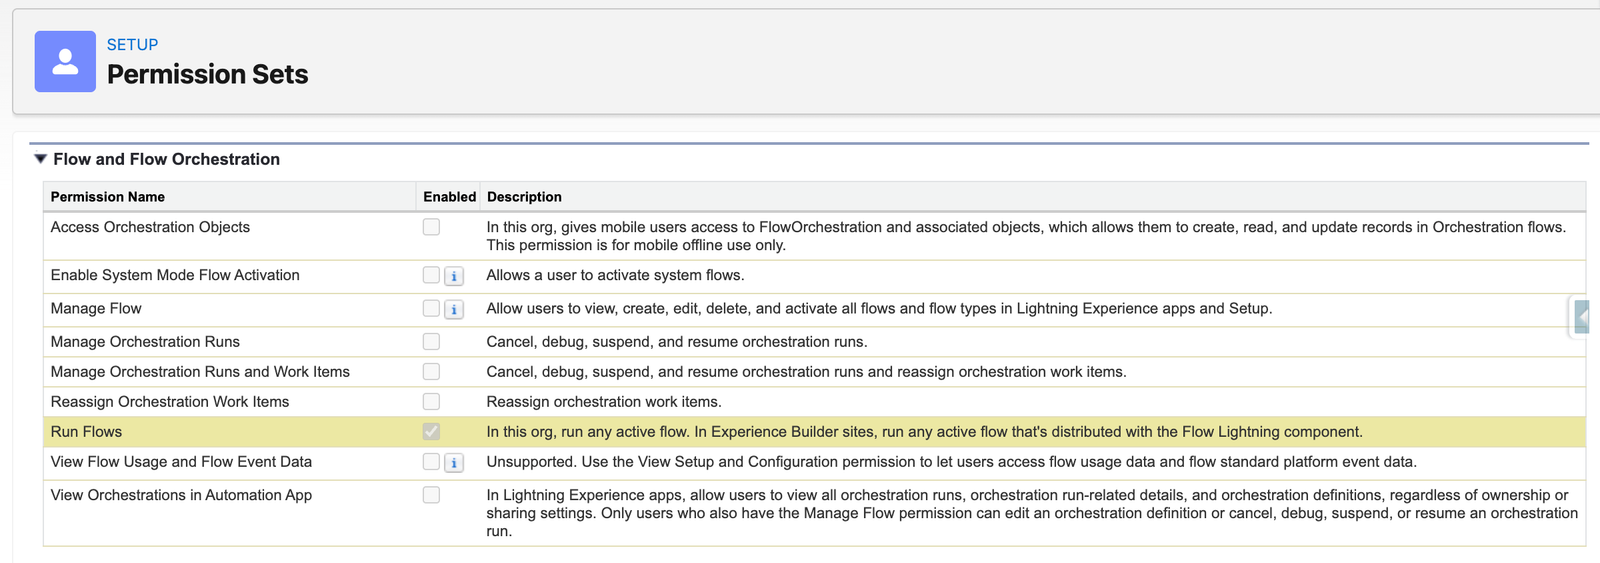1600x563 pixels.
Task: Check the Reassign Orchestration Work Items checkbox
Action: point(431,402)
